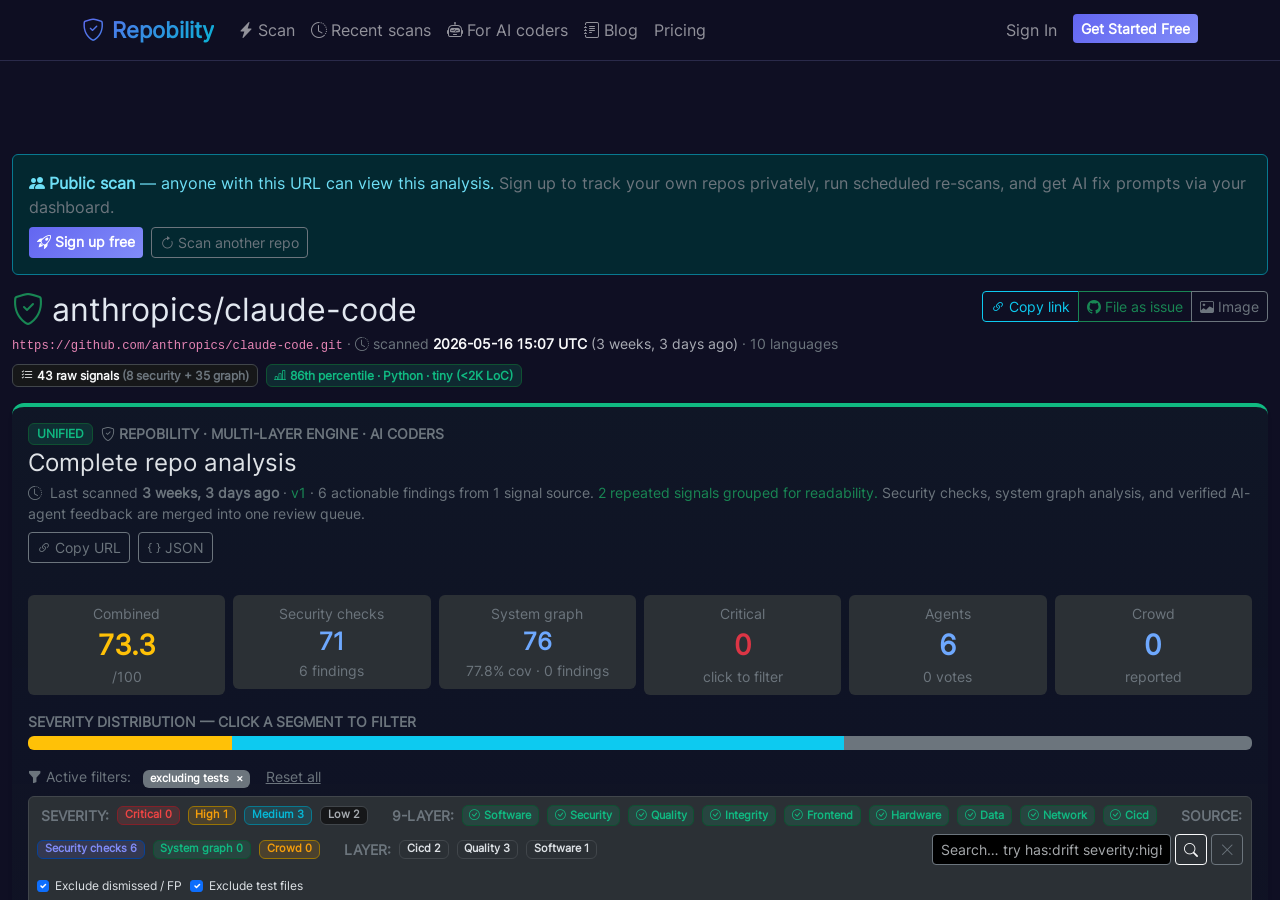This screenshot has height=900, width=1280.
Task: Remove the excluding tests filter chip
Action: (239, 779)
